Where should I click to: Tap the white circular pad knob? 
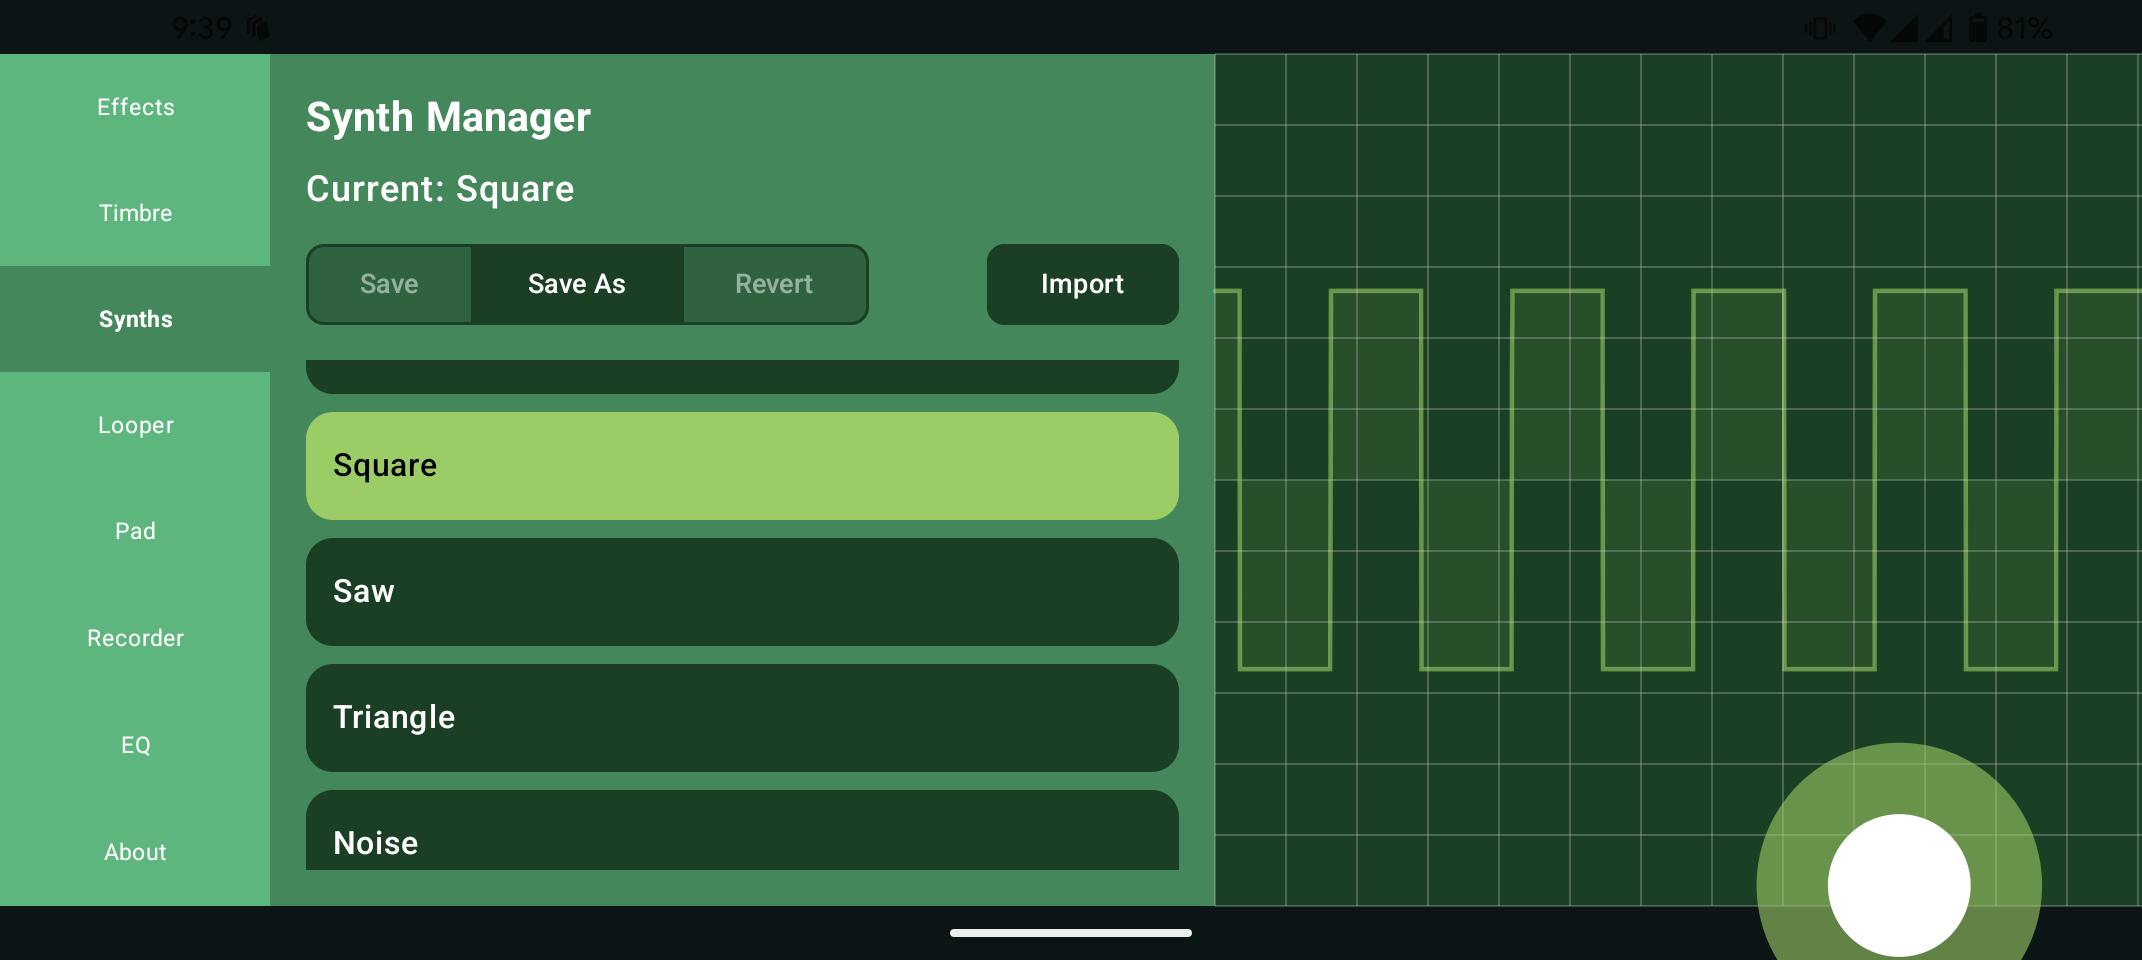1899,885
